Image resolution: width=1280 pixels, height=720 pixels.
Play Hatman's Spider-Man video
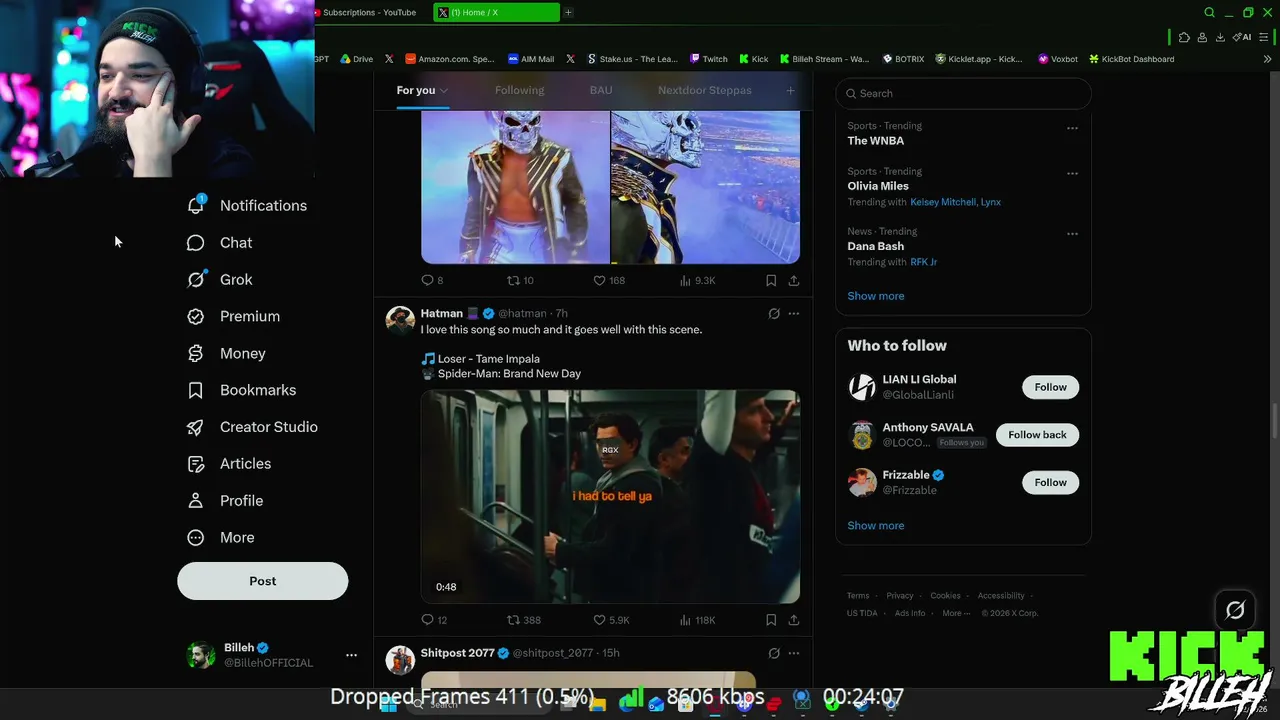(x=610, y=497)
